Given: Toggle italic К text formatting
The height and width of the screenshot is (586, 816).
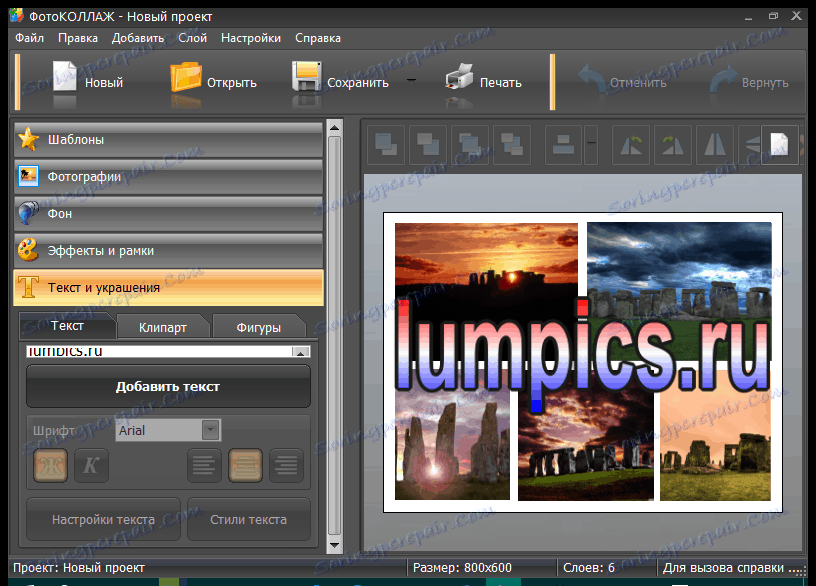Looking at the screenshot, I should [x=91, y=465].
